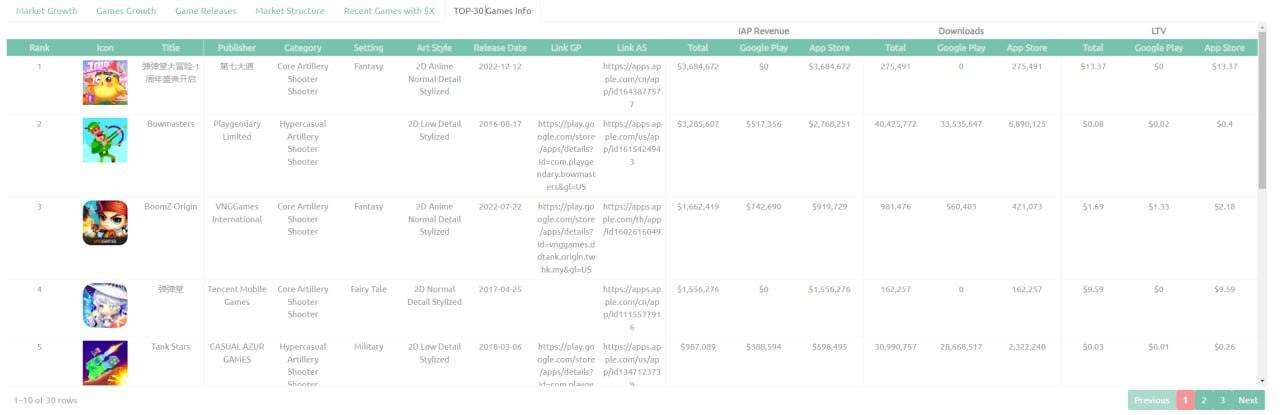Click the Tank Stars game icon
1280x415 pixels.
click(x=105, y=362)
